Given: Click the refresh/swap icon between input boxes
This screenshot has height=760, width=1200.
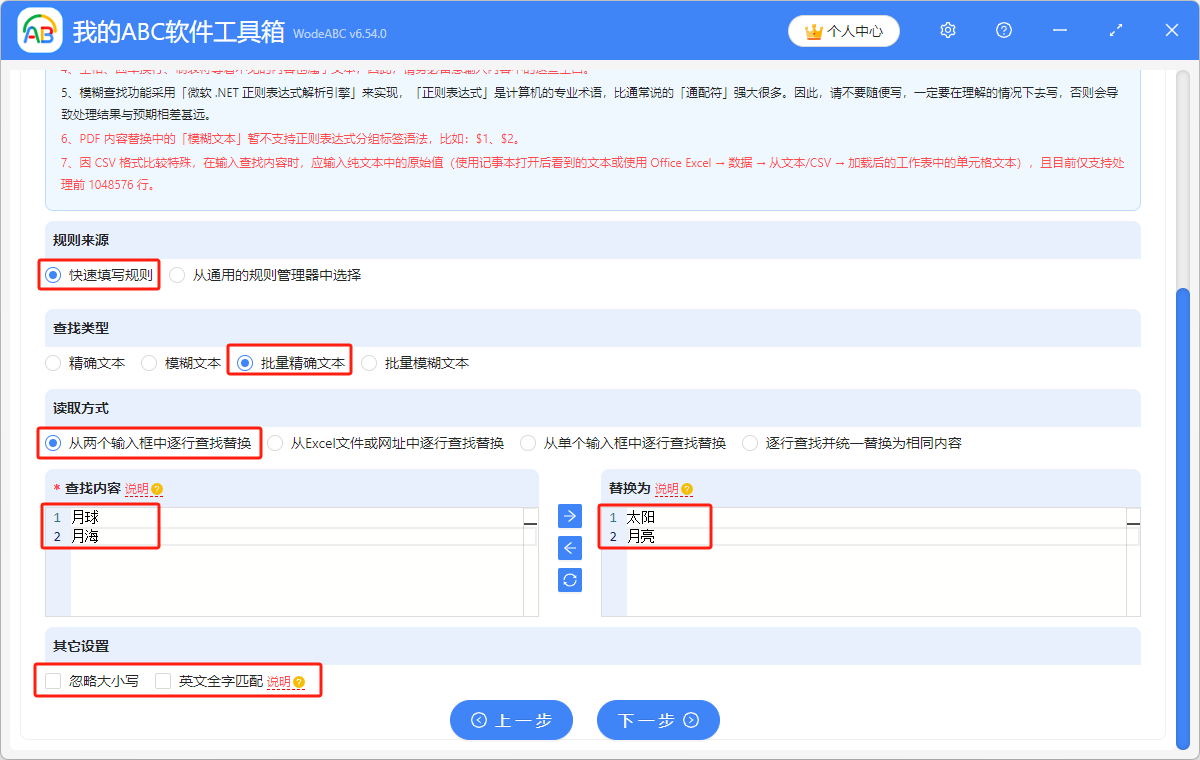Looking at the screenshot, I should tap(569, 579).
